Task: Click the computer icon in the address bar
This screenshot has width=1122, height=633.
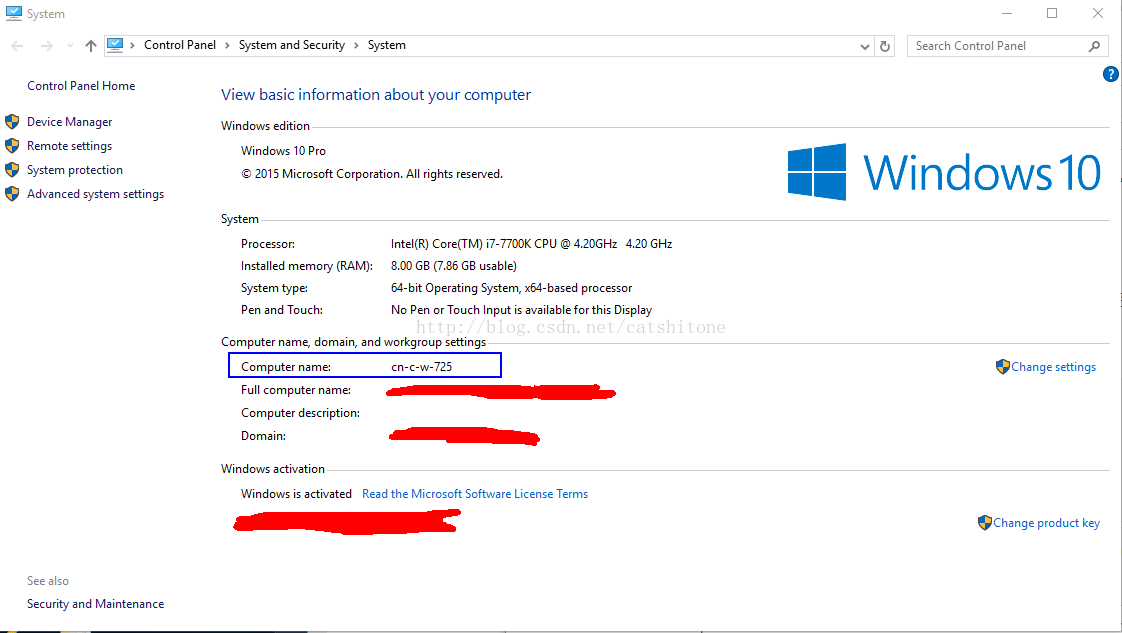Action: pos(114,45)
